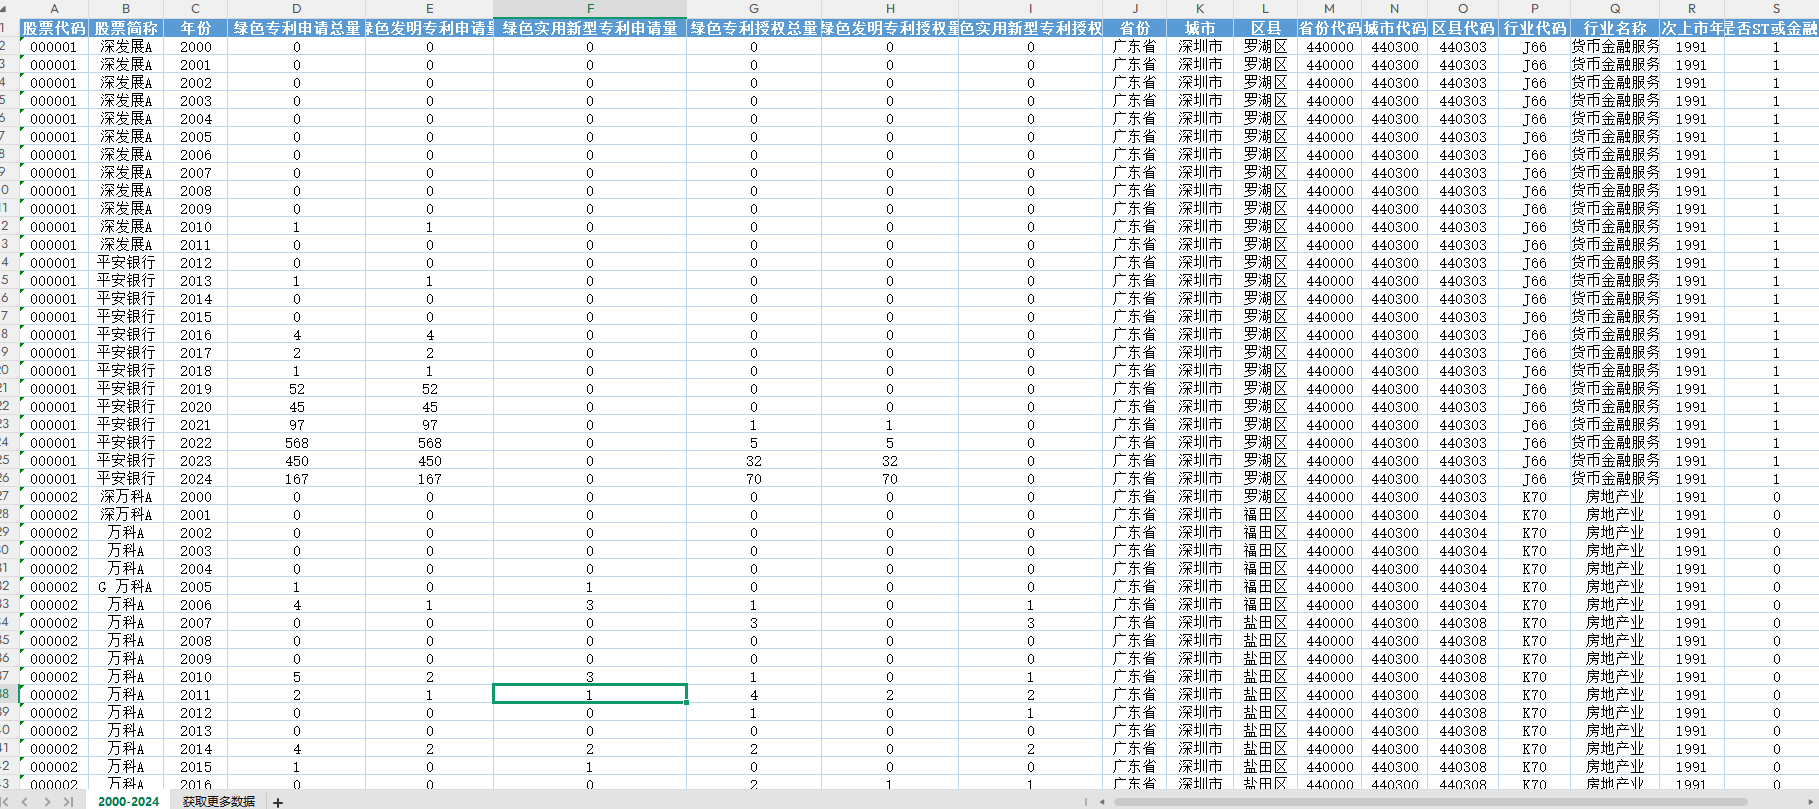This screenshot has height=809, width=1819.
Task: Select the year cell reading 2024
Action: pyautogui.click(x=196, y=479)
